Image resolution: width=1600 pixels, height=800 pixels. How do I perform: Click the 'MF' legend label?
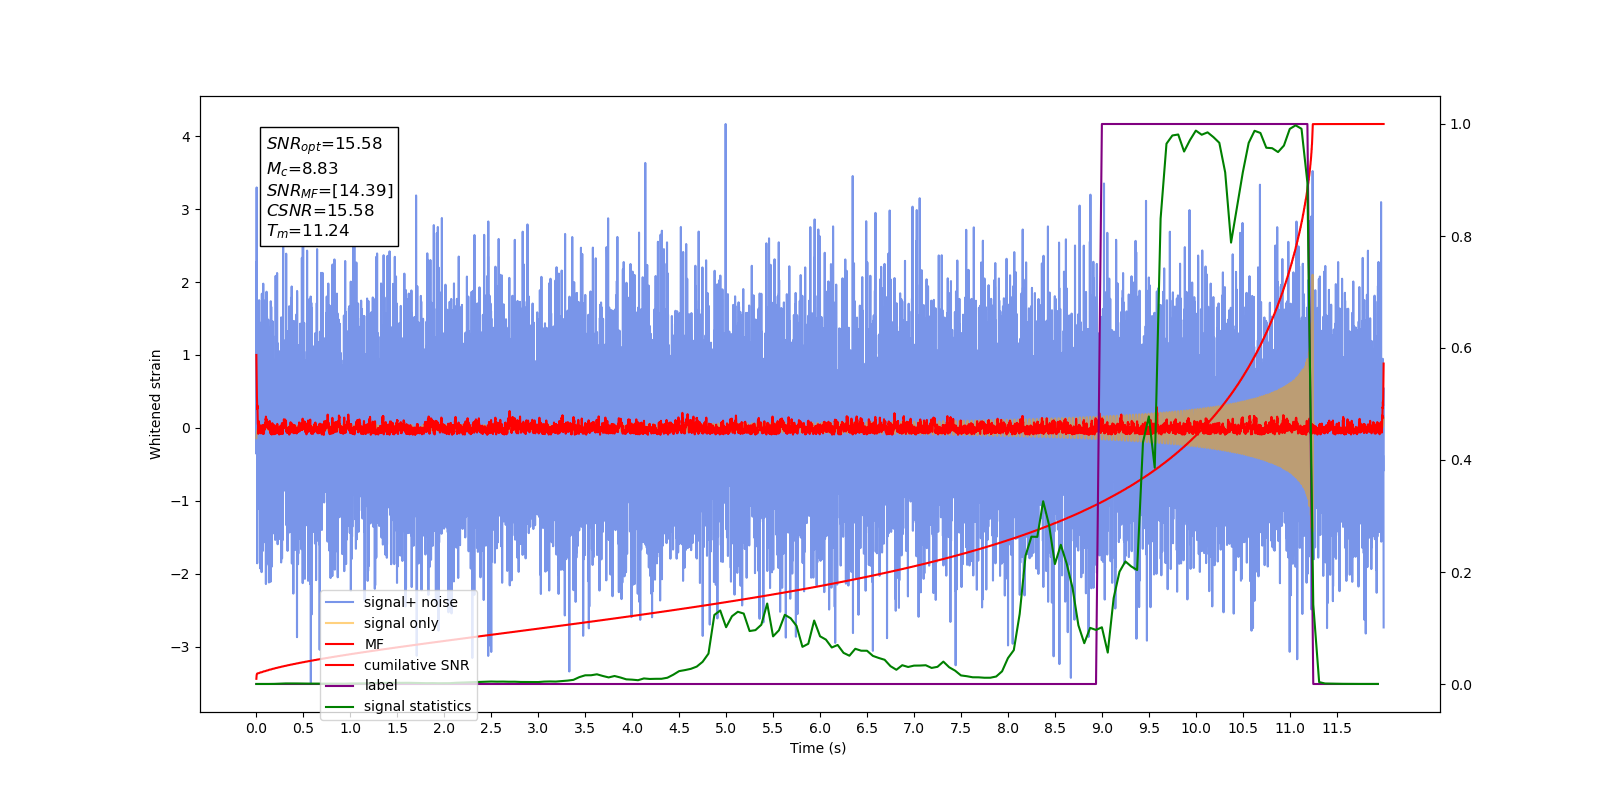tap(374, 644)
